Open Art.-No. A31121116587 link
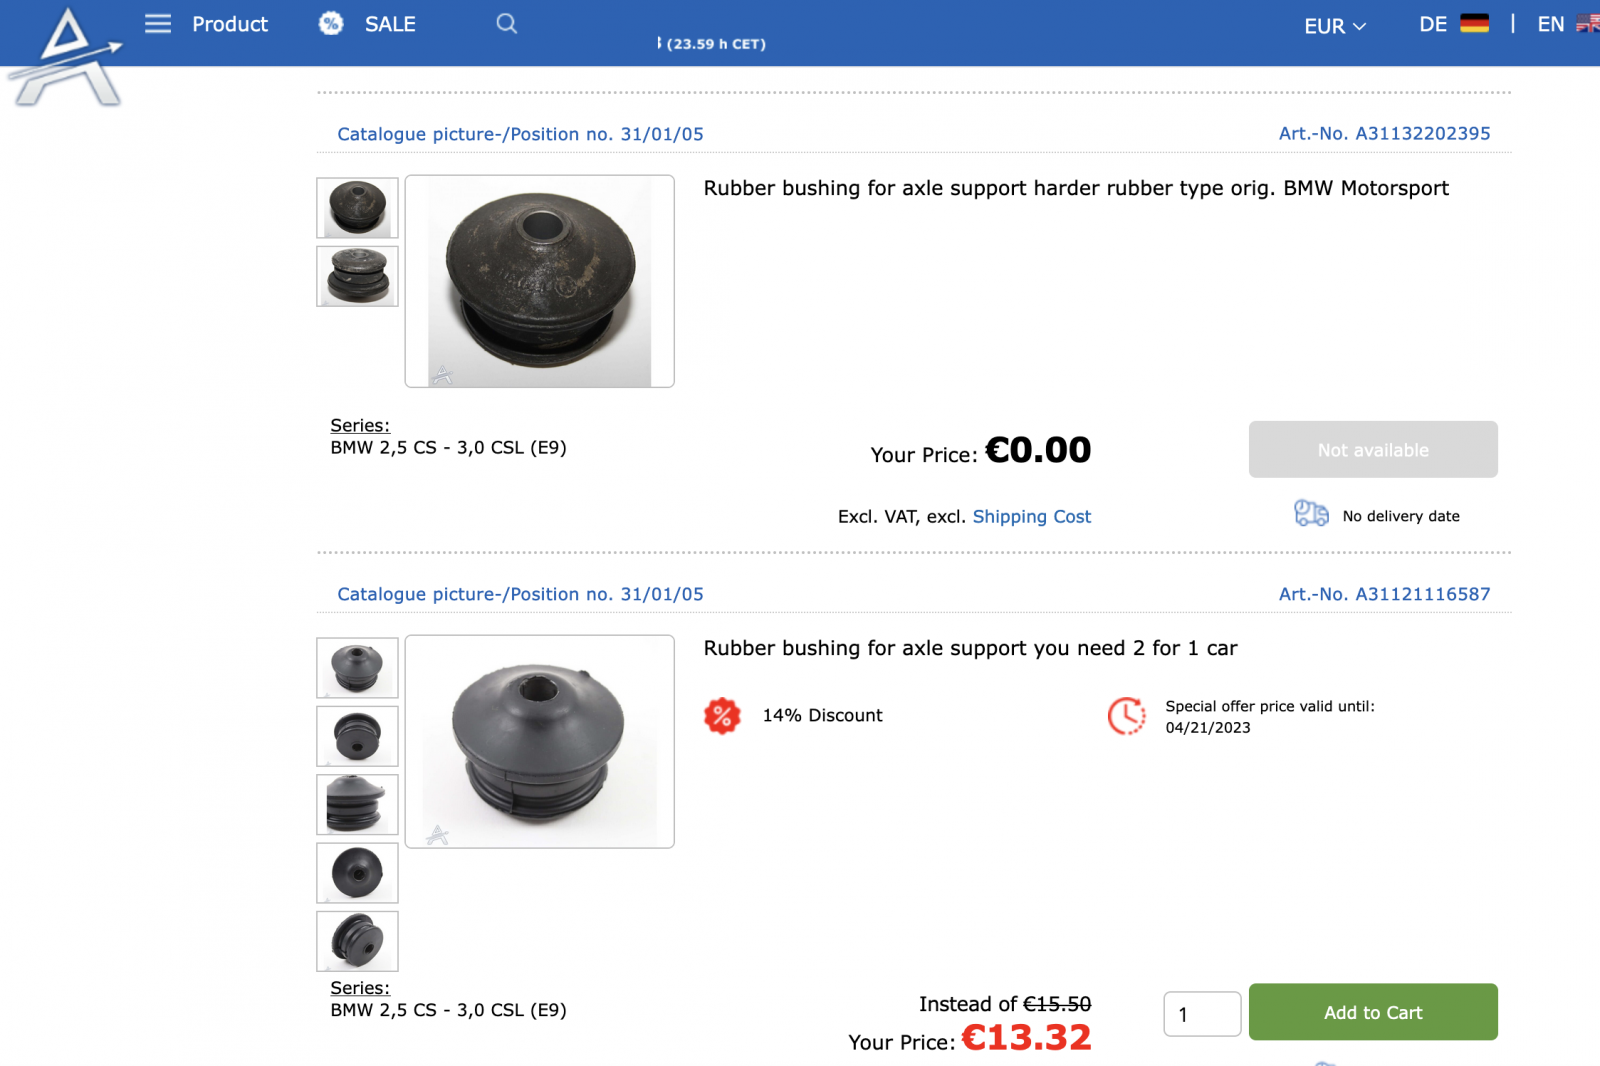The width and height of the screenshot is (1600, 1066). point(1385,594)
